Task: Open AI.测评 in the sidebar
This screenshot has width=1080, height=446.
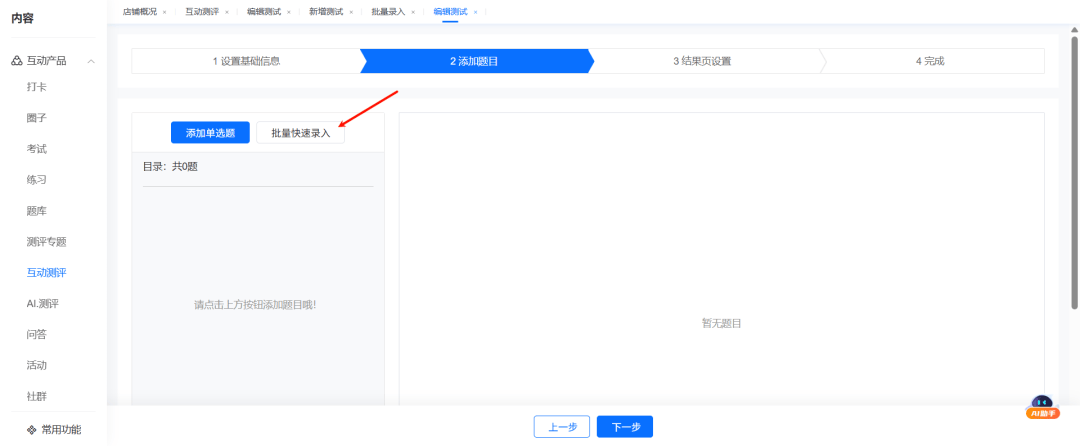Action: point(43,304)
